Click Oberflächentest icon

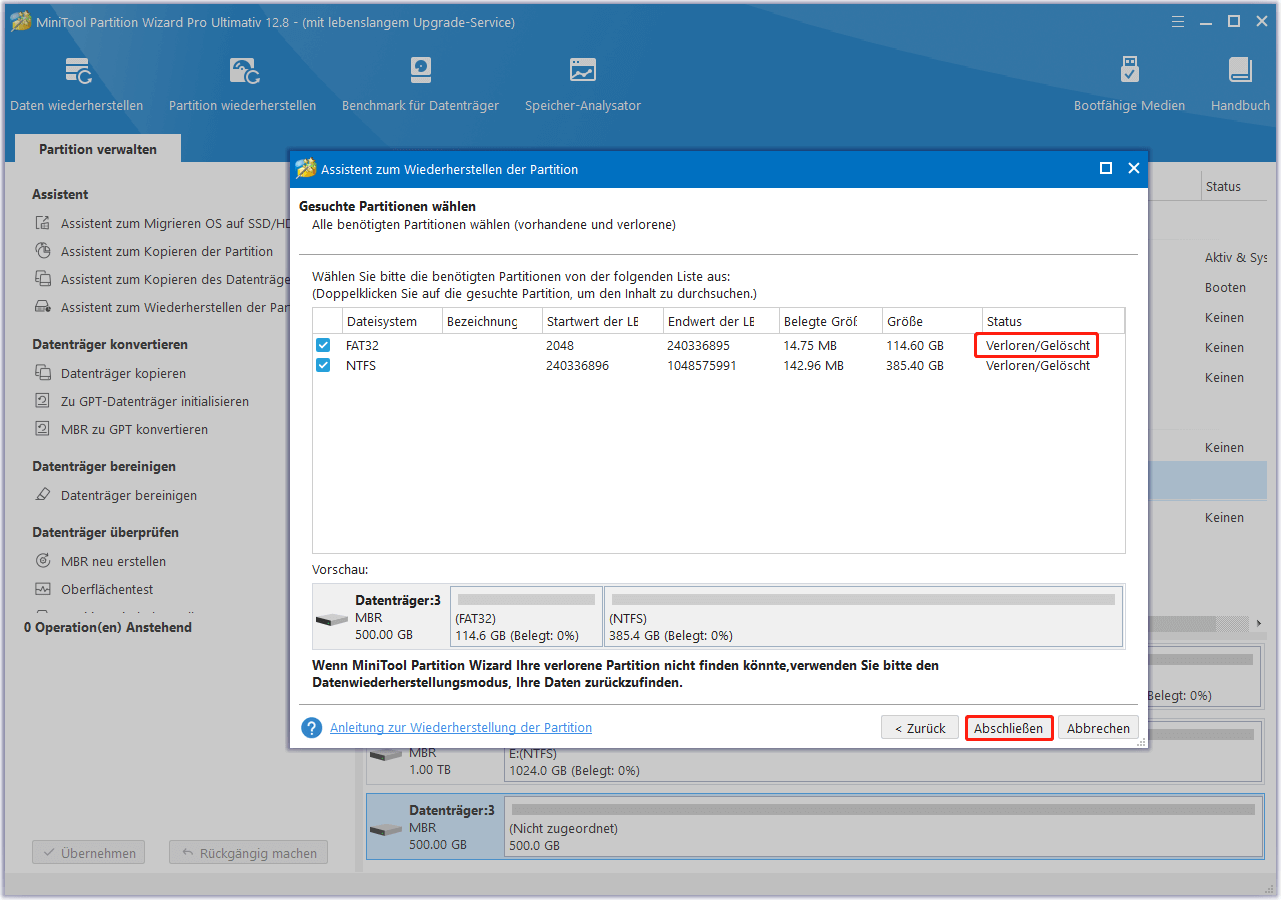[43, 590]
